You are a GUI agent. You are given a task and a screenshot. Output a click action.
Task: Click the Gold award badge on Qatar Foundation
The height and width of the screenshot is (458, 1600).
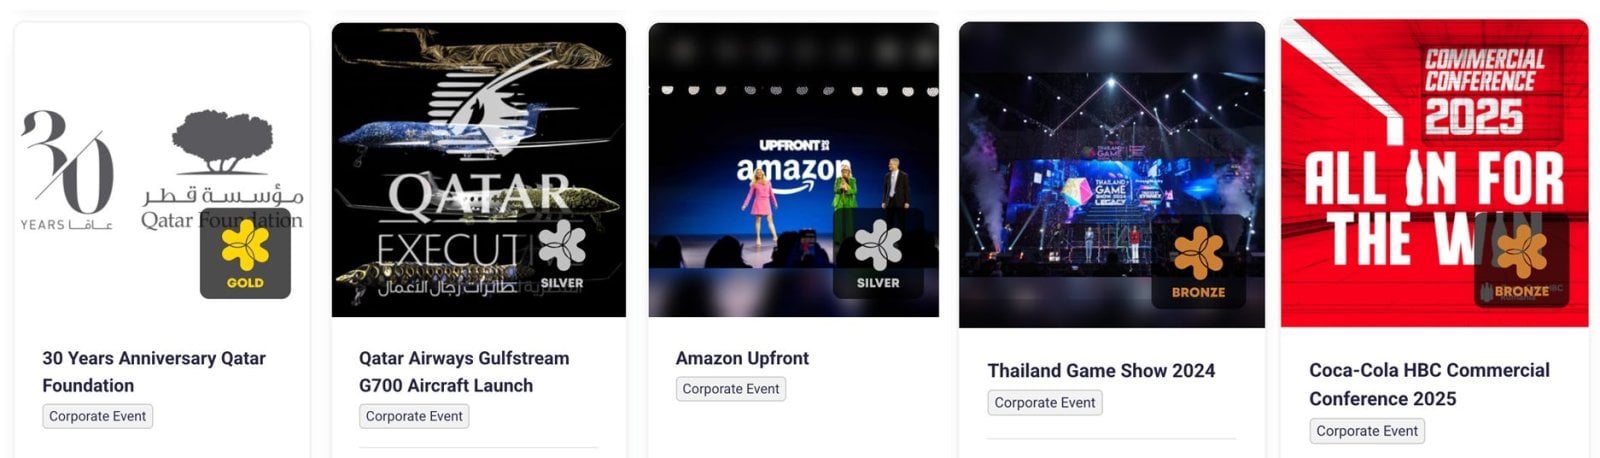[245, 253]
